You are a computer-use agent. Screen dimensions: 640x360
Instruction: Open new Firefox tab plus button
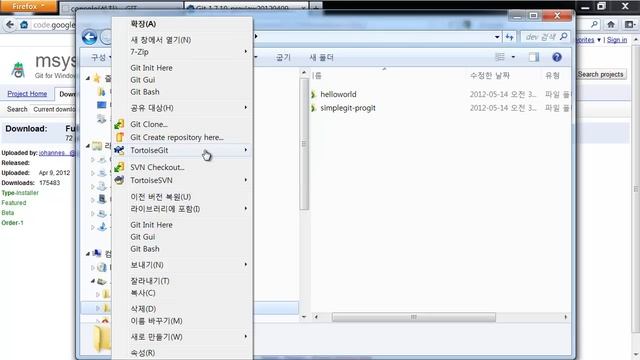tap(316, 8)
